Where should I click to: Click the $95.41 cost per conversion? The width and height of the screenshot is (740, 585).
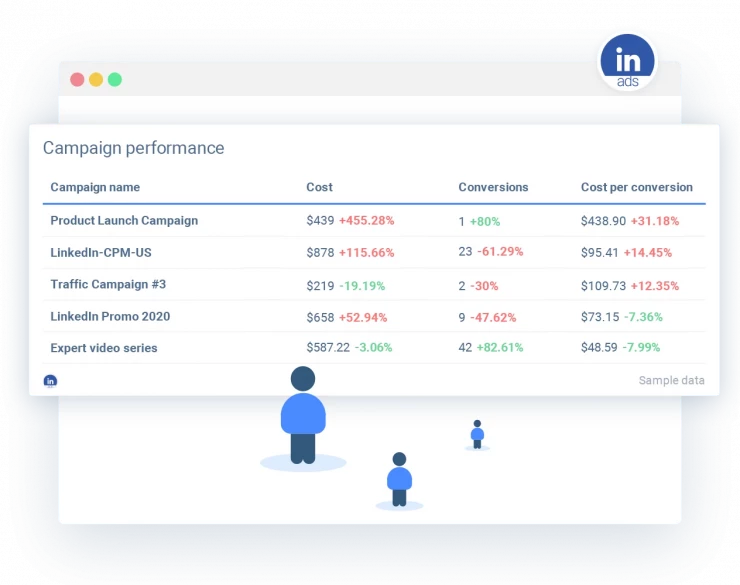pyautogui.click(x=599, y=253)
